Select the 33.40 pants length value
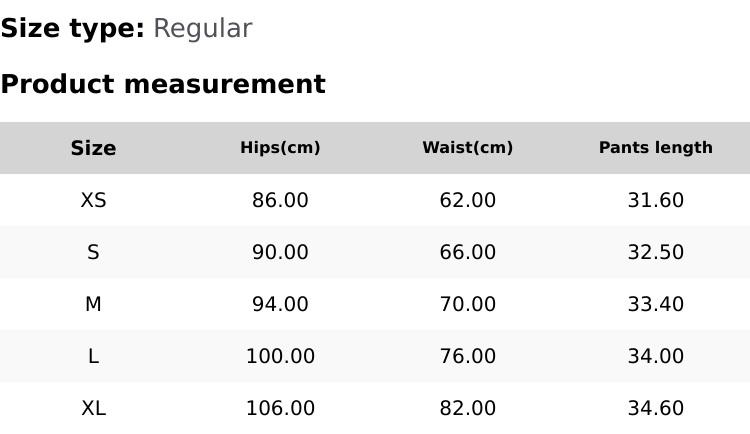 pyautogui.click(x=655, y=305)
